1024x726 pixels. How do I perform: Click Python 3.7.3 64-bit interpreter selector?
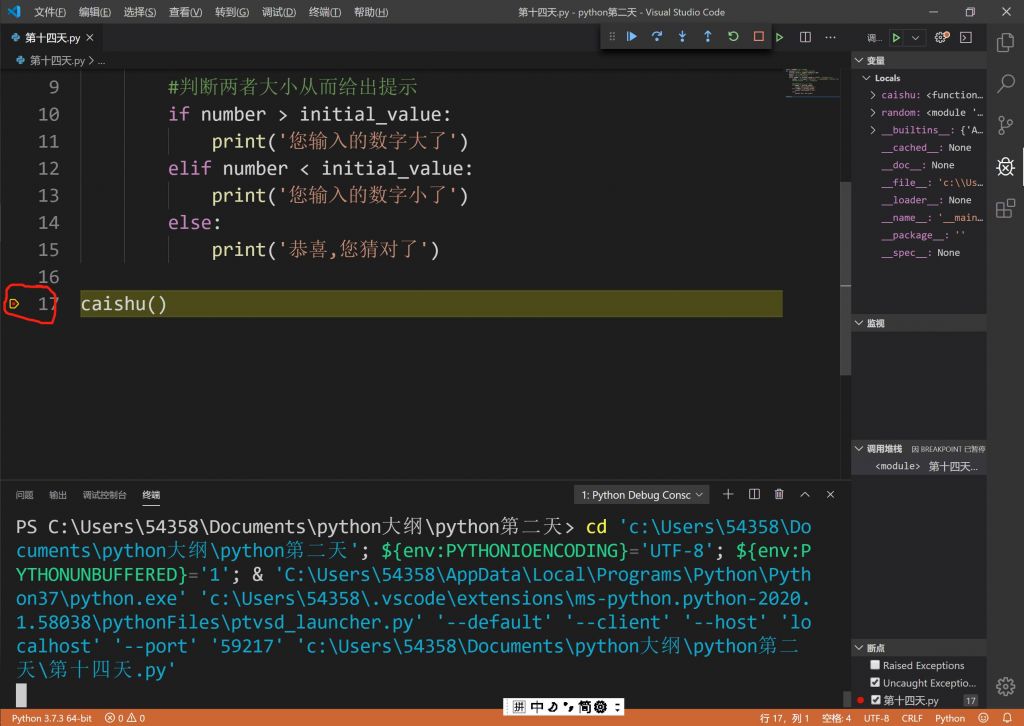click(x=51, y=718)
